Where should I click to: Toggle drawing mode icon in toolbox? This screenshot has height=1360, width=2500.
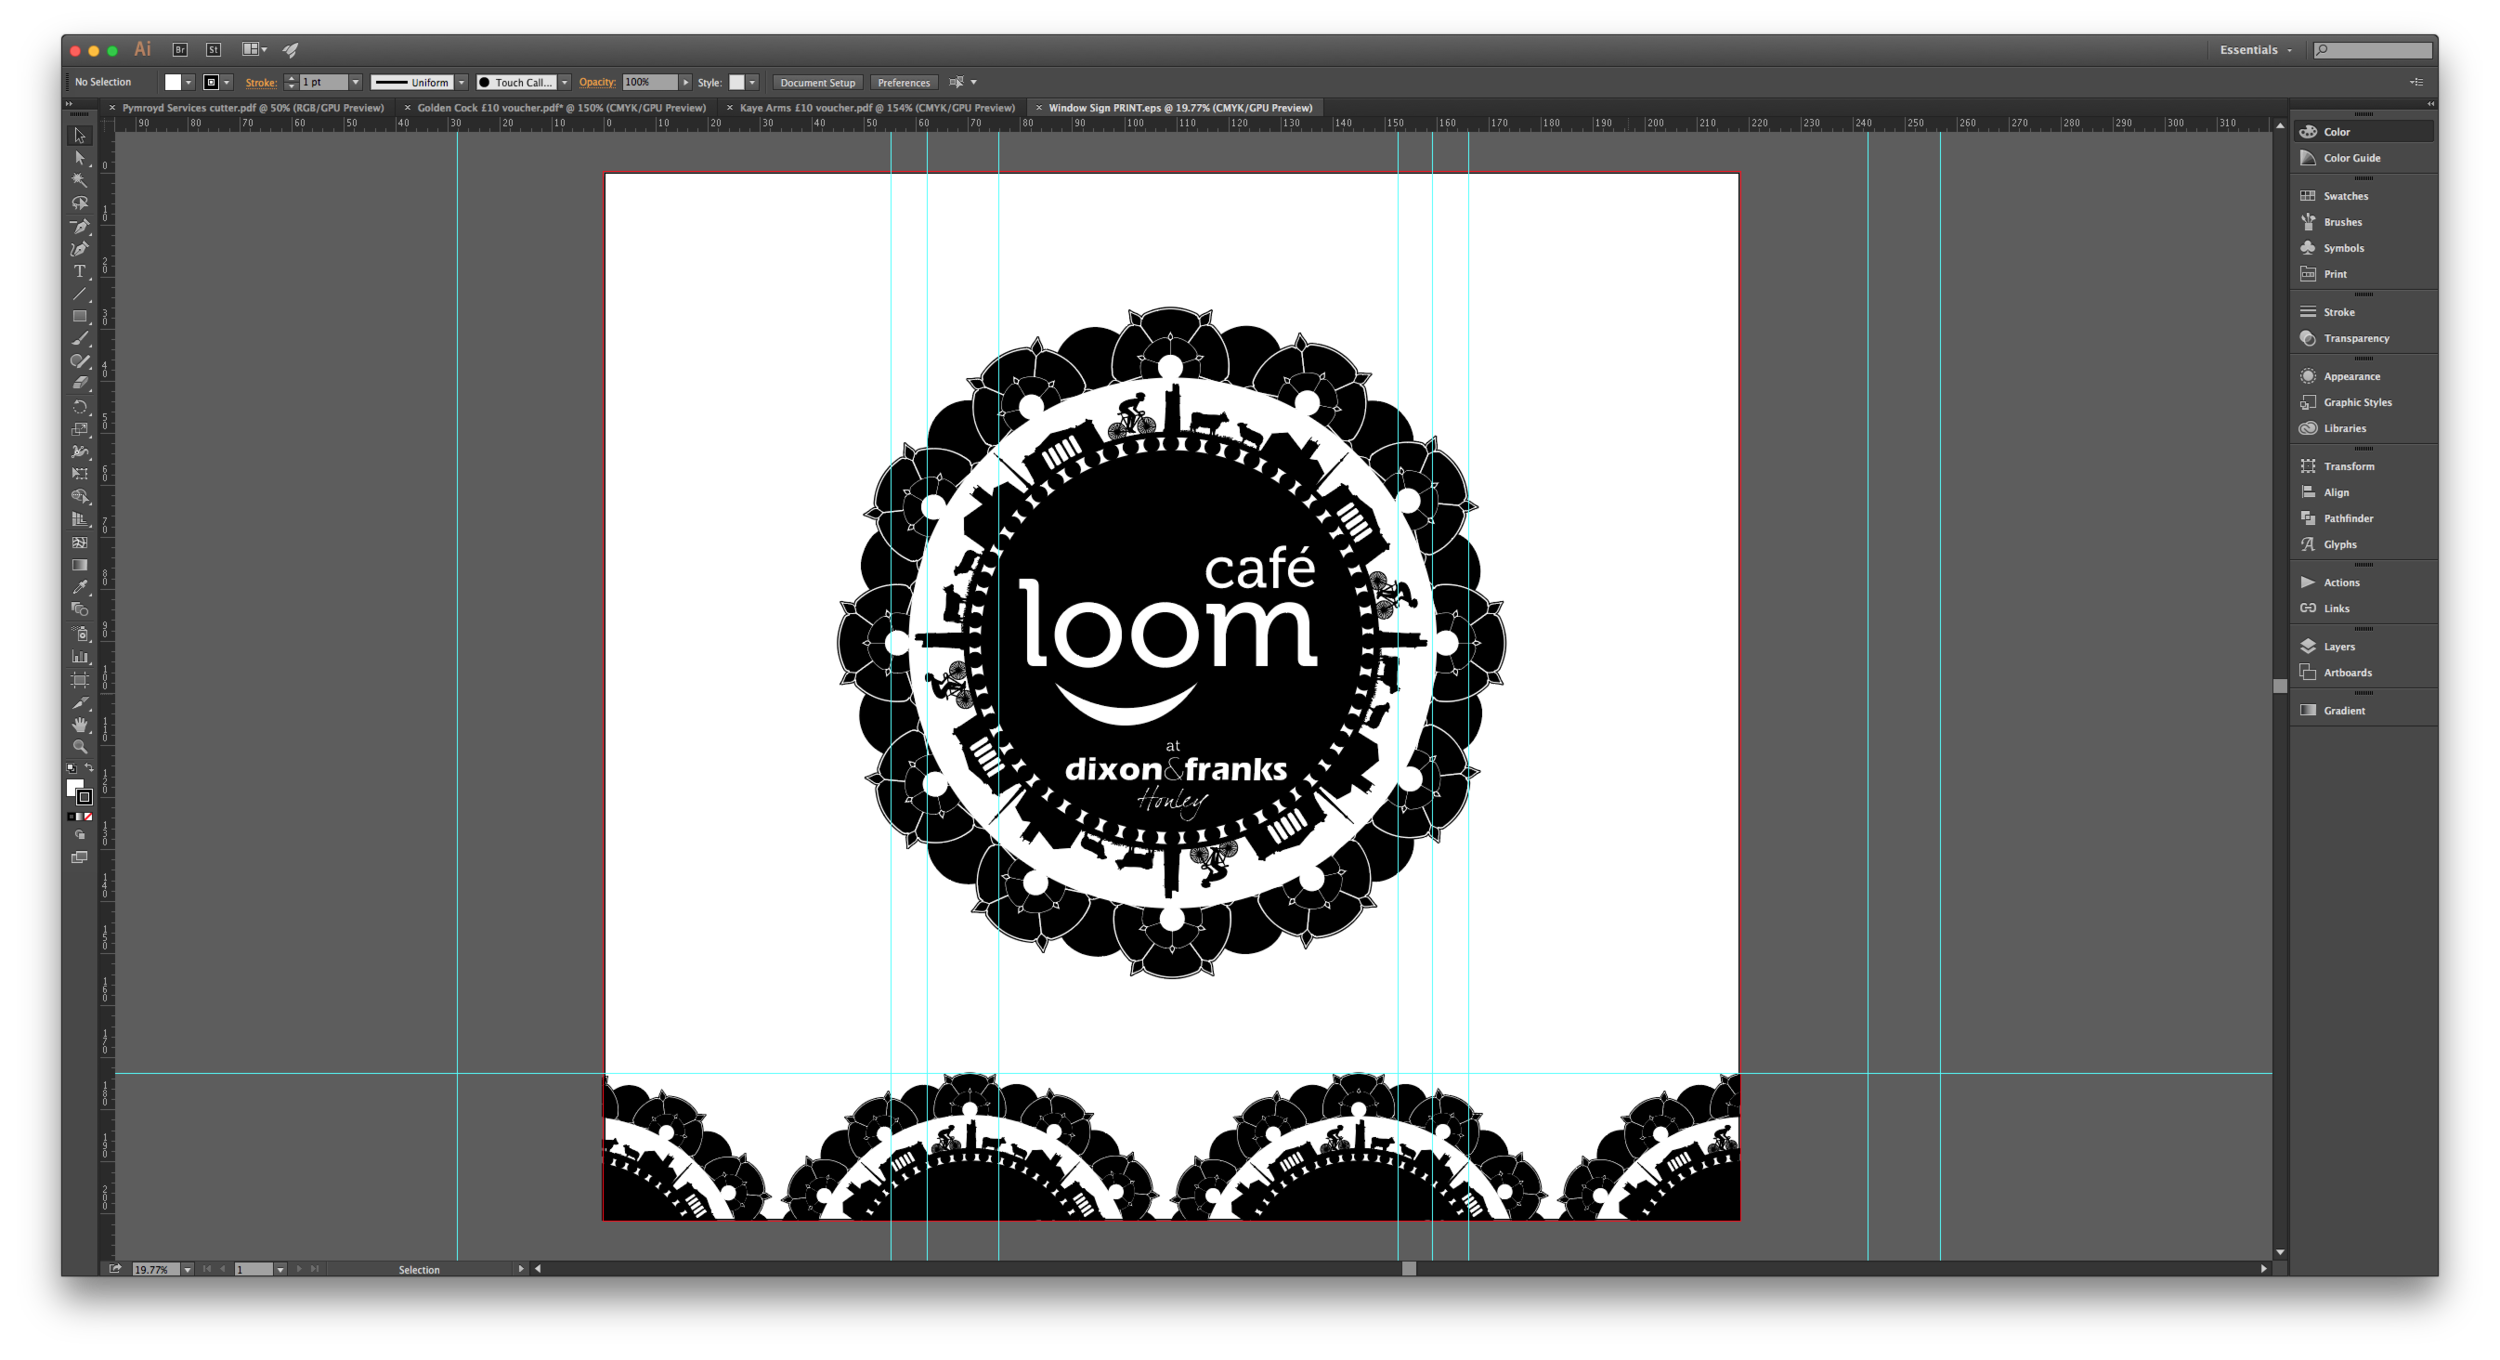tap(80, 835)
